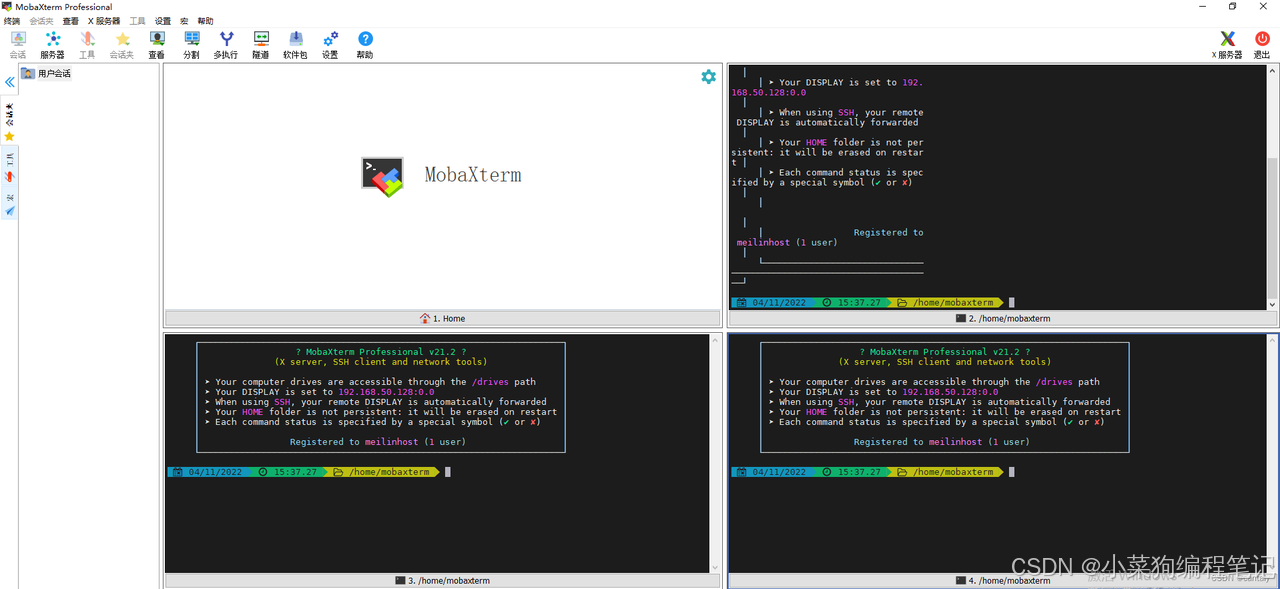The width and height of the screenshot is (1280, 589).
Task: Click the gear icon in the Home pane
Action: pos(708,77)
